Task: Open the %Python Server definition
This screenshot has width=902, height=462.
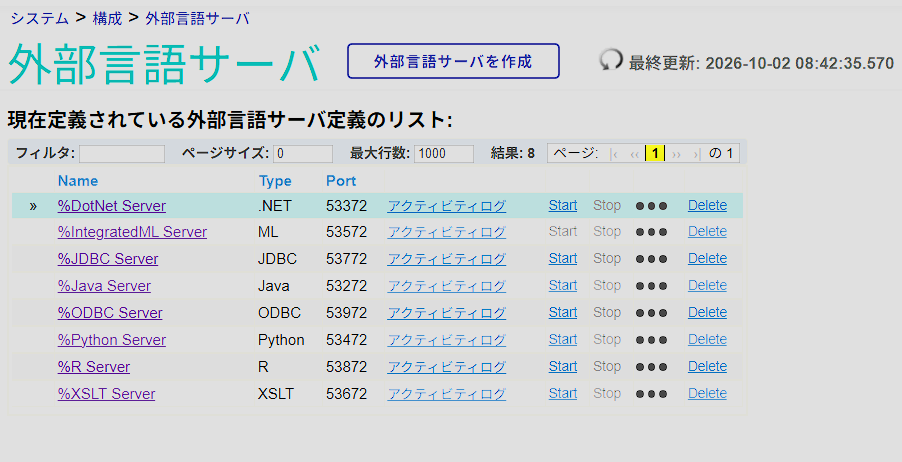Action: 112,340
